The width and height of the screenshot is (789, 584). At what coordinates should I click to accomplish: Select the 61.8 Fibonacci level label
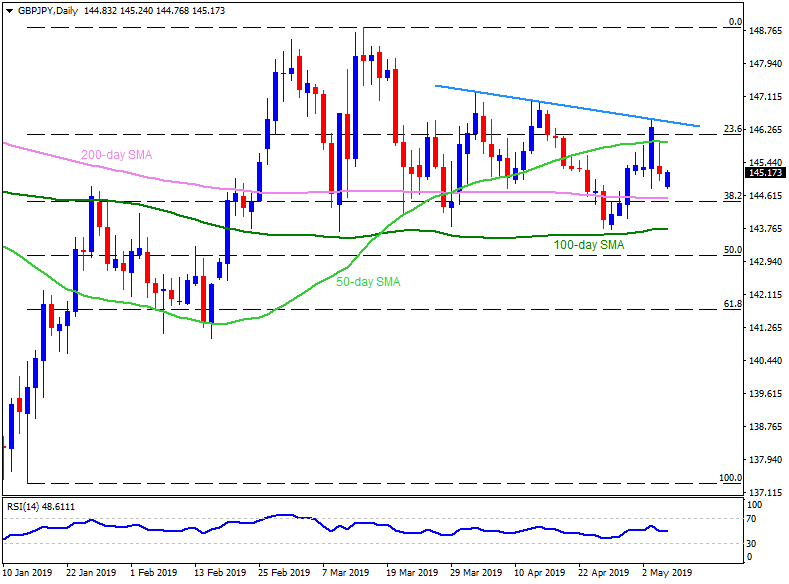pyautogui.click(x=731, y=304)
